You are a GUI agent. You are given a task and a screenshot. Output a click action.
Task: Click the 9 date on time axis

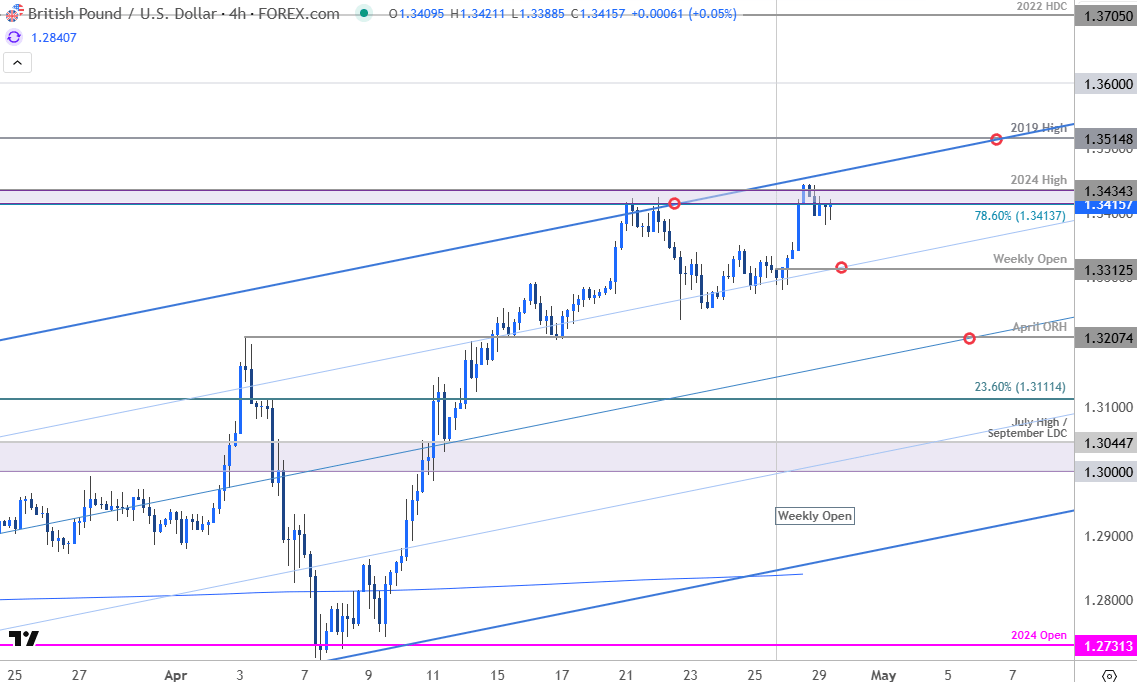coord(368,675)
